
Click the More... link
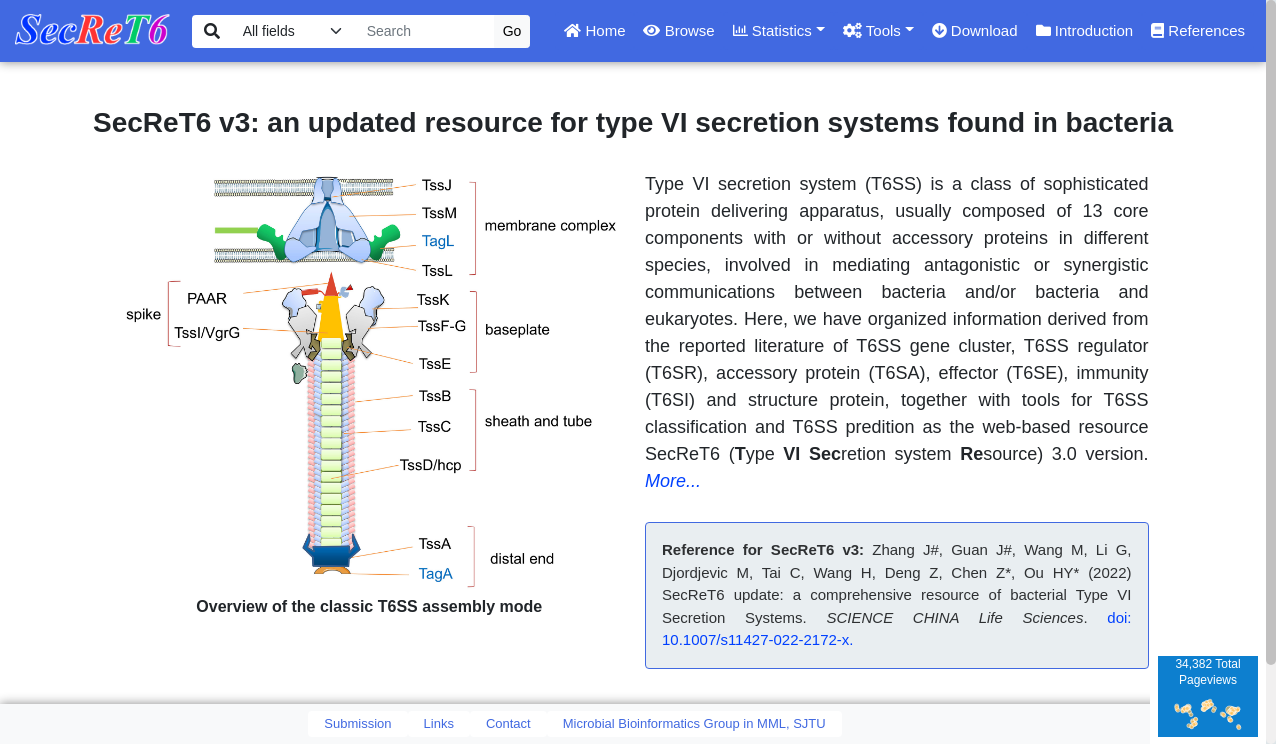(x=672, y=481)
